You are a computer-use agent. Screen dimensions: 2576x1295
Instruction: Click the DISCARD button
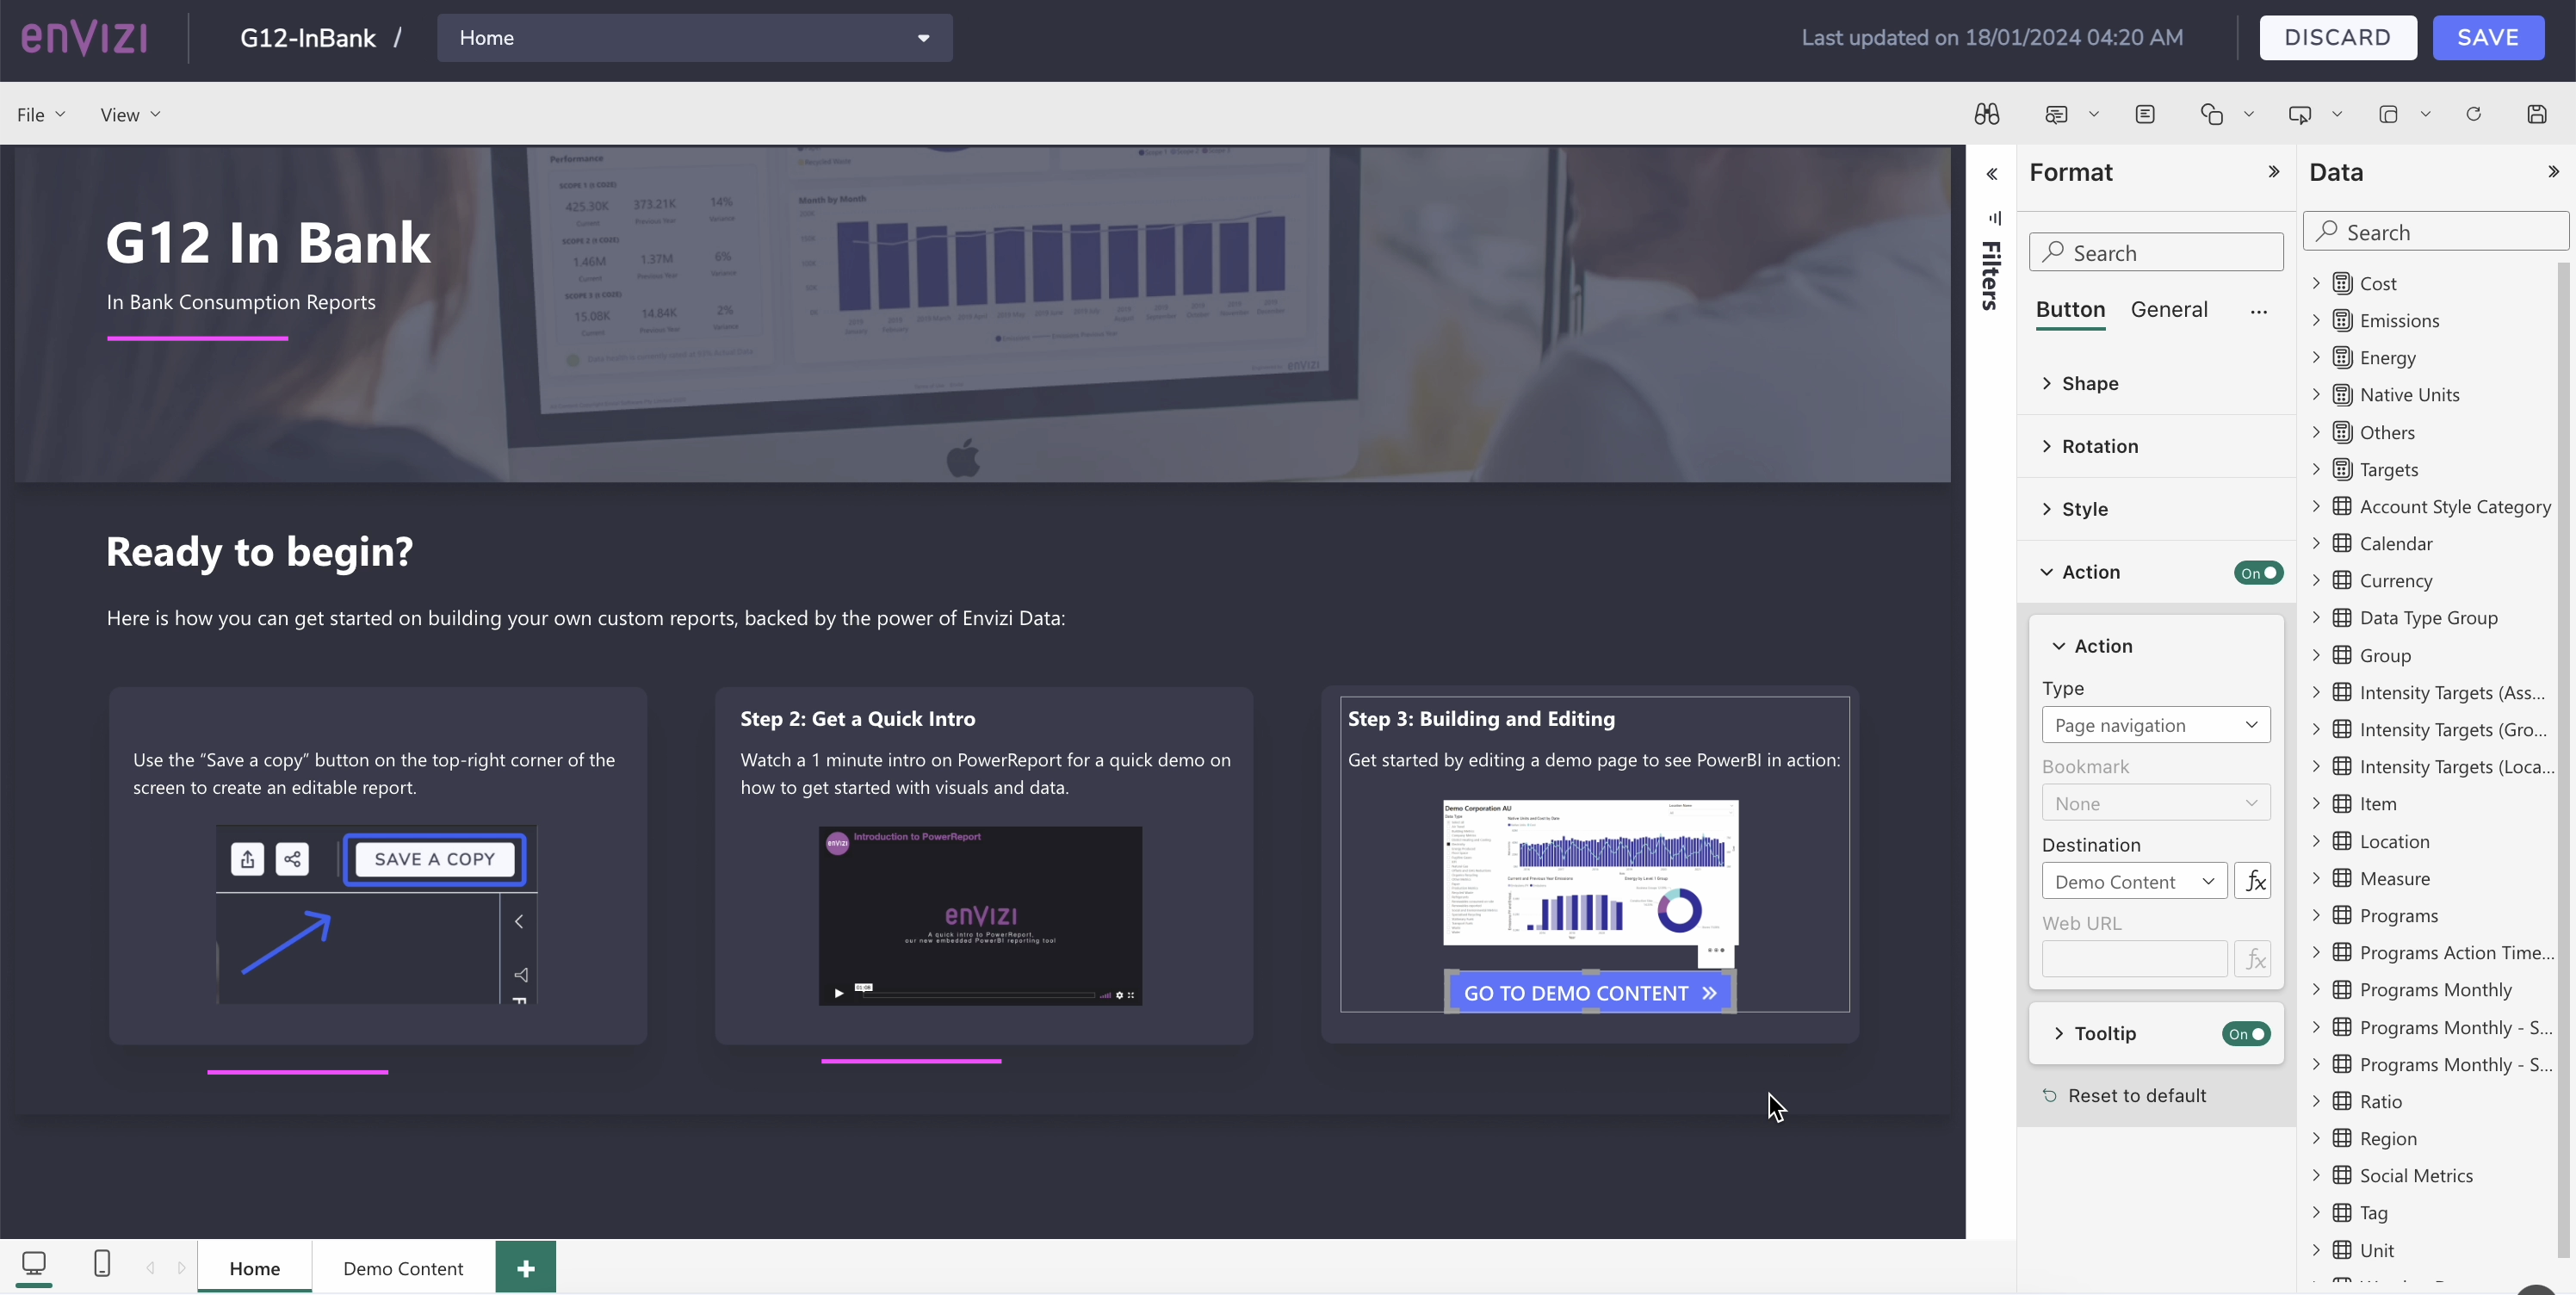2338,38
